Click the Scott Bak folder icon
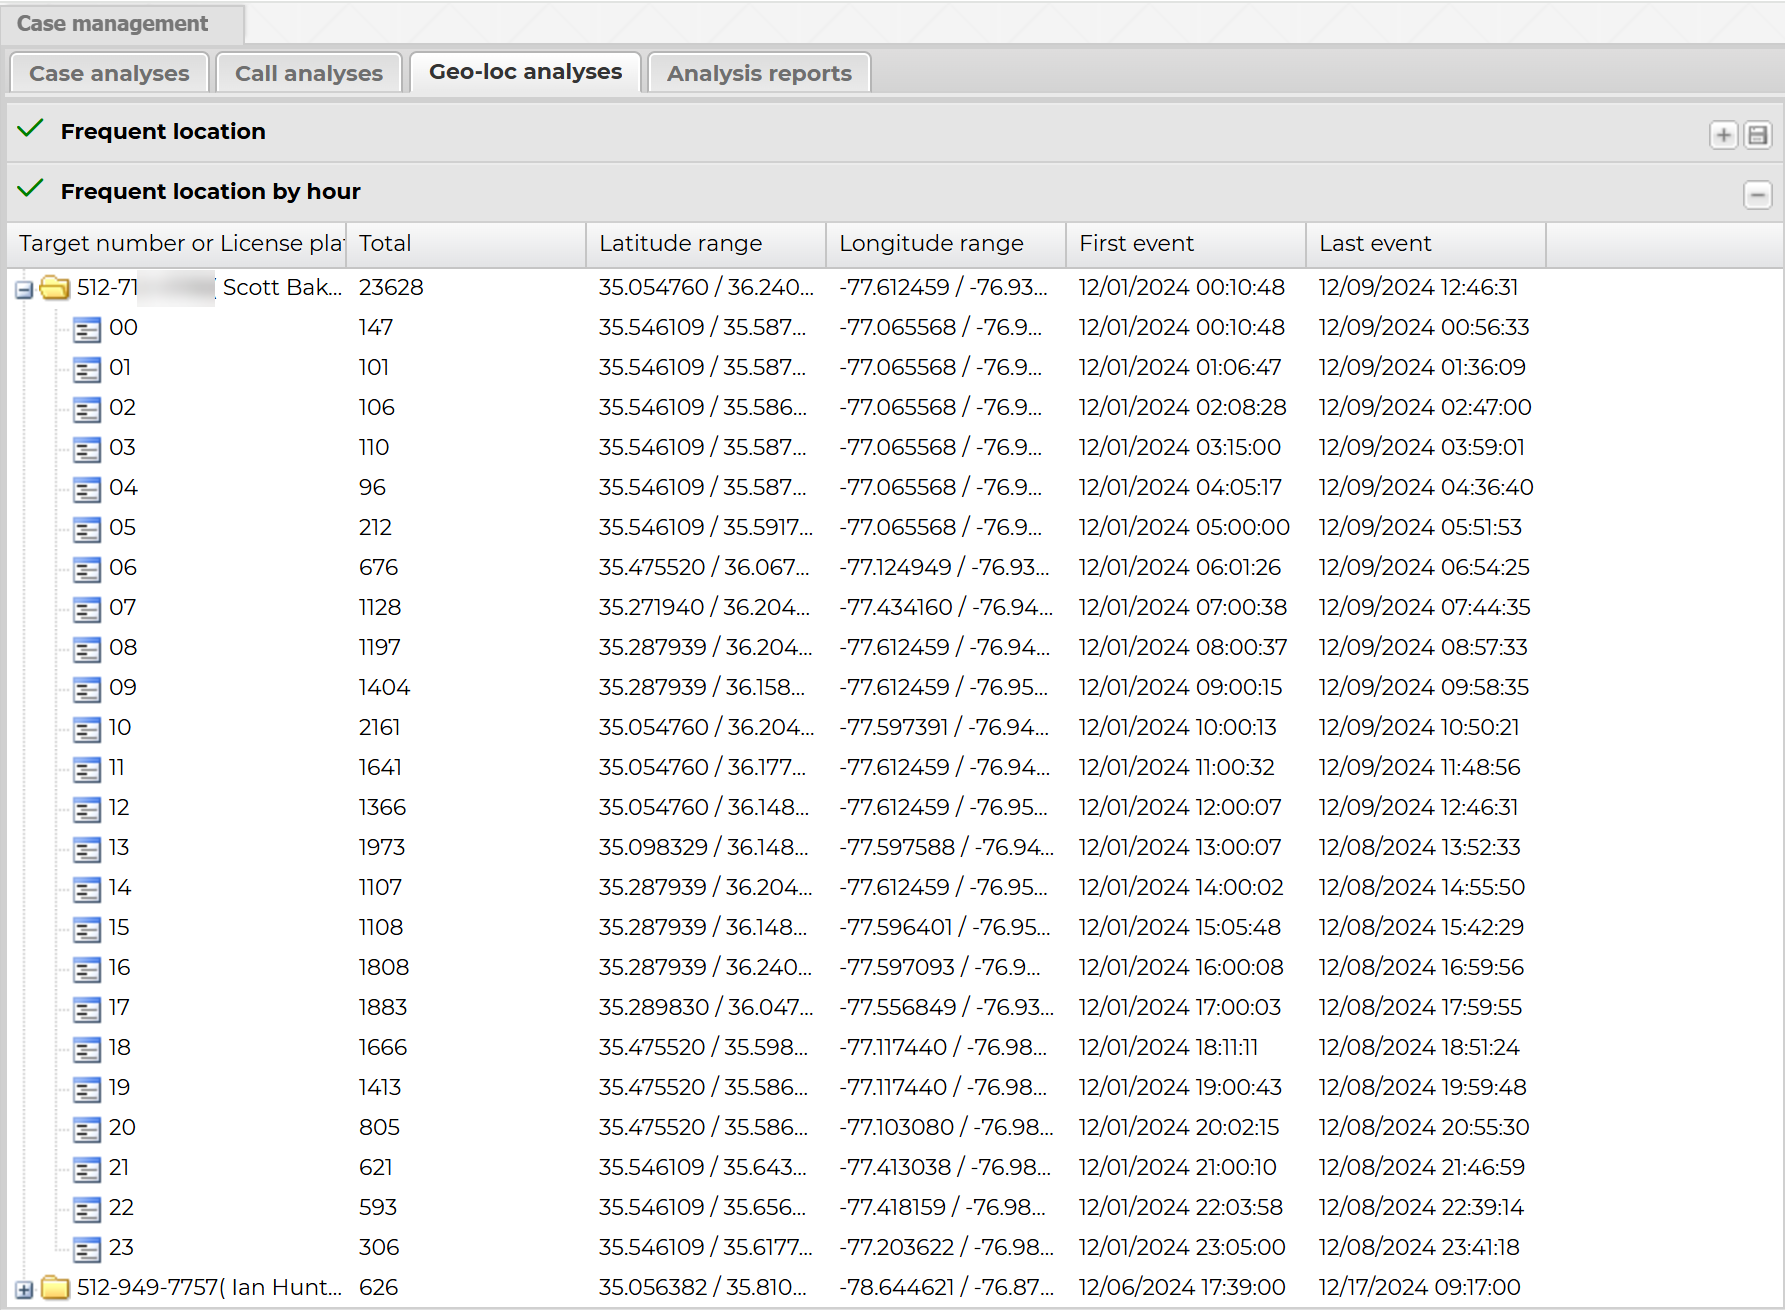This screenshot has width=1785, height=1310. [55, 288]
